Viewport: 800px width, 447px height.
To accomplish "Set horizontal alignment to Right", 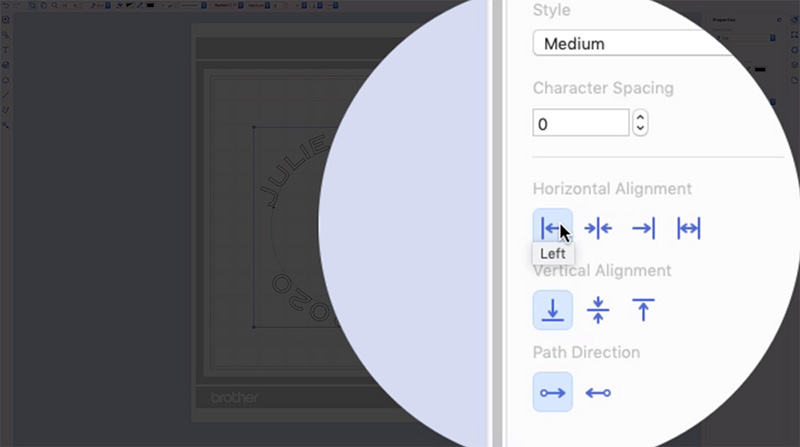I will [x=643, y=228].
